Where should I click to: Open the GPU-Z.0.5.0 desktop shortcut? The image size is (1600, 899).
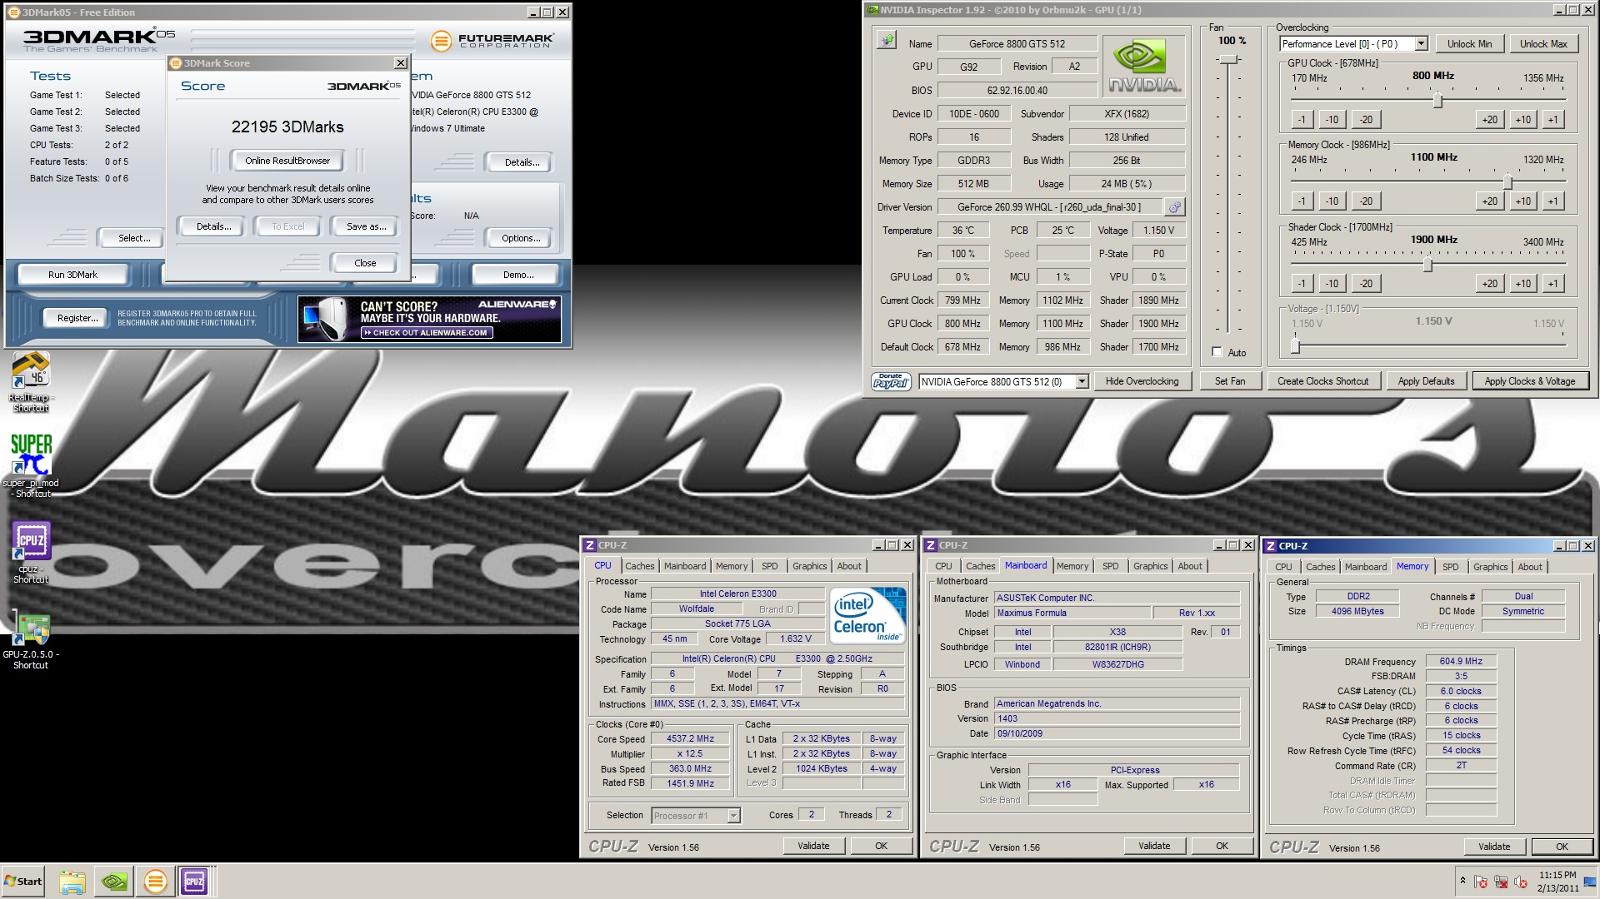(x=31, y=639)
